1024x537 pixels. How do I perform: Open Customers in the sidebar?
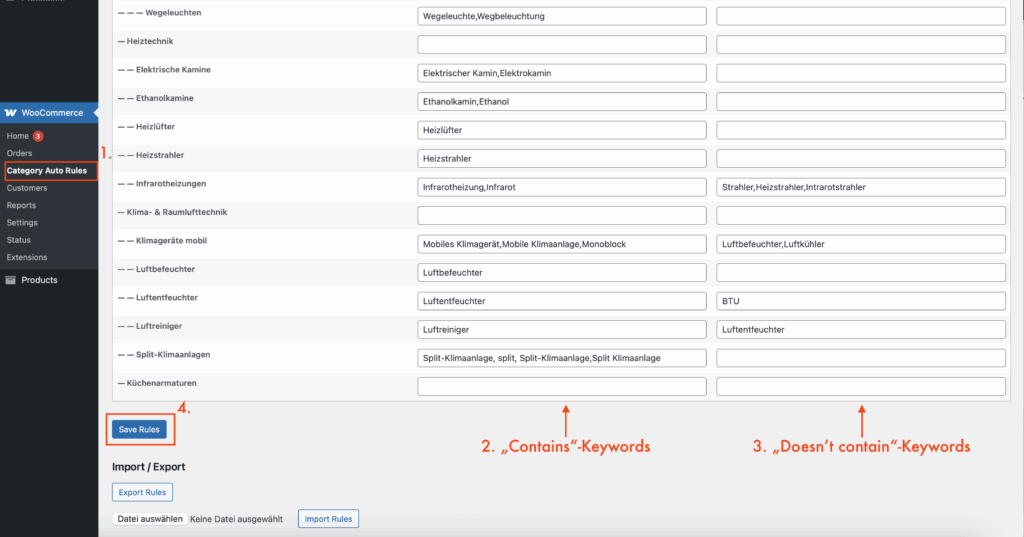pos(27,187)
